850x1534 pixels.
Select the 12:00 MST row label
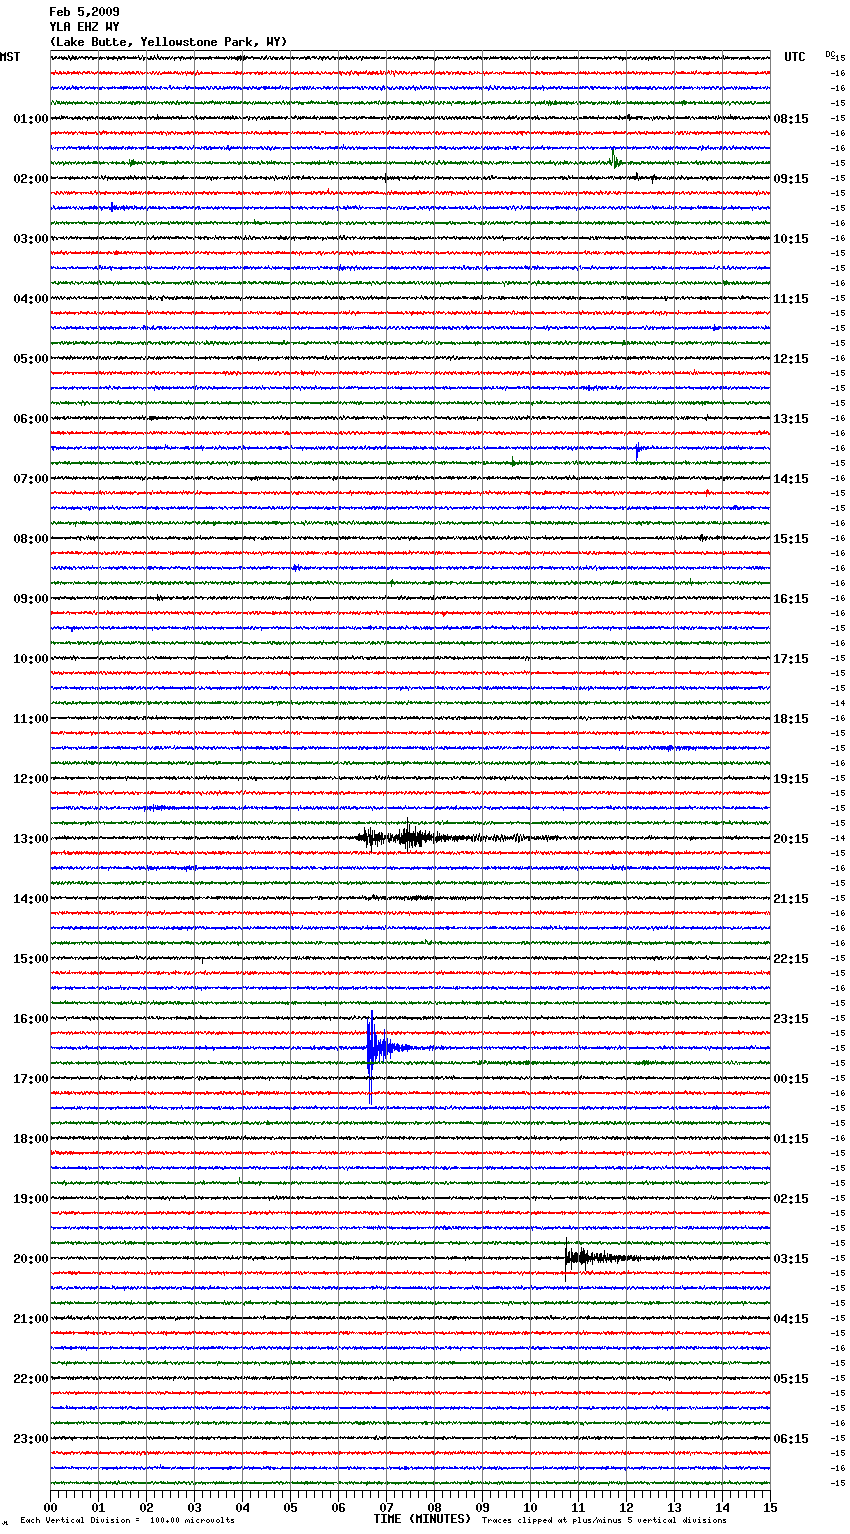pyautogui.click(x=30, y=779)
